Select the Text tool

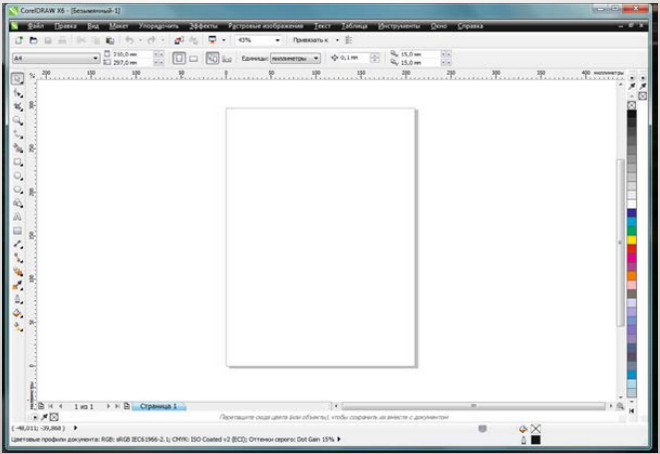coord(18,217)
